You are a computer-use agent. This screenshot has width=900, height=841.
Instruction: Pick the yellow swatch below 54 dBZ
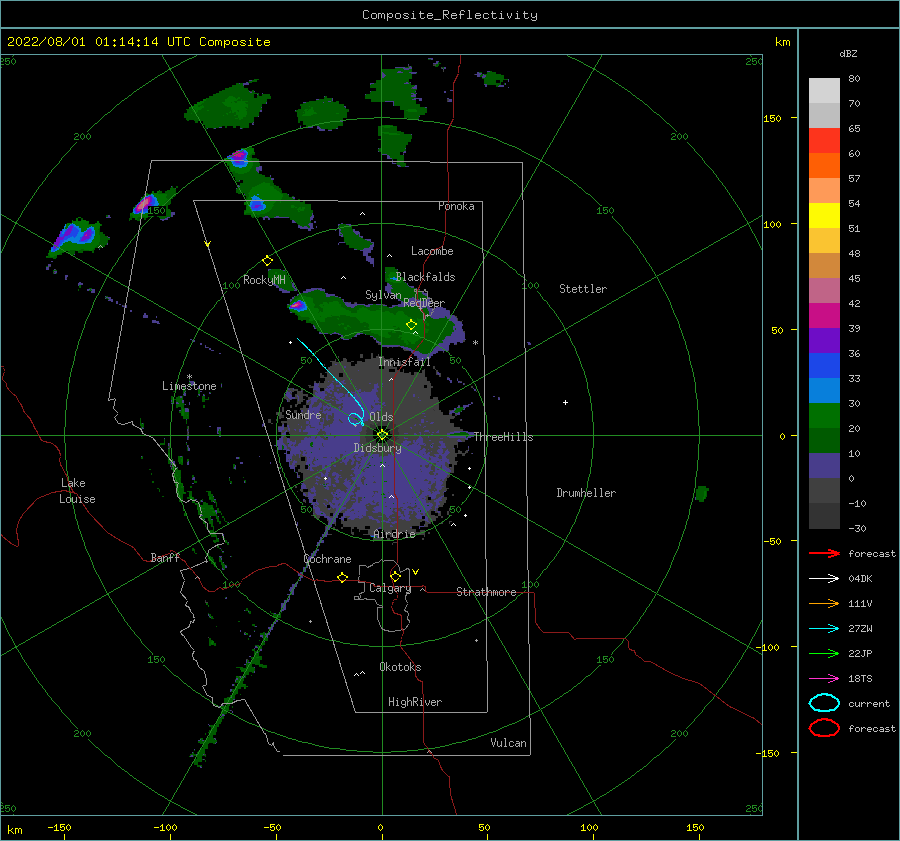point(824,216)
